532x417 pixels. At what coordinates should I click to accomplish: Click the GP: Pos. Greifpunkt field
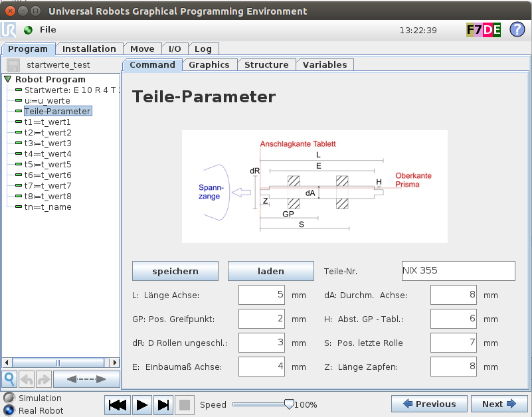(x=261, y=319)
